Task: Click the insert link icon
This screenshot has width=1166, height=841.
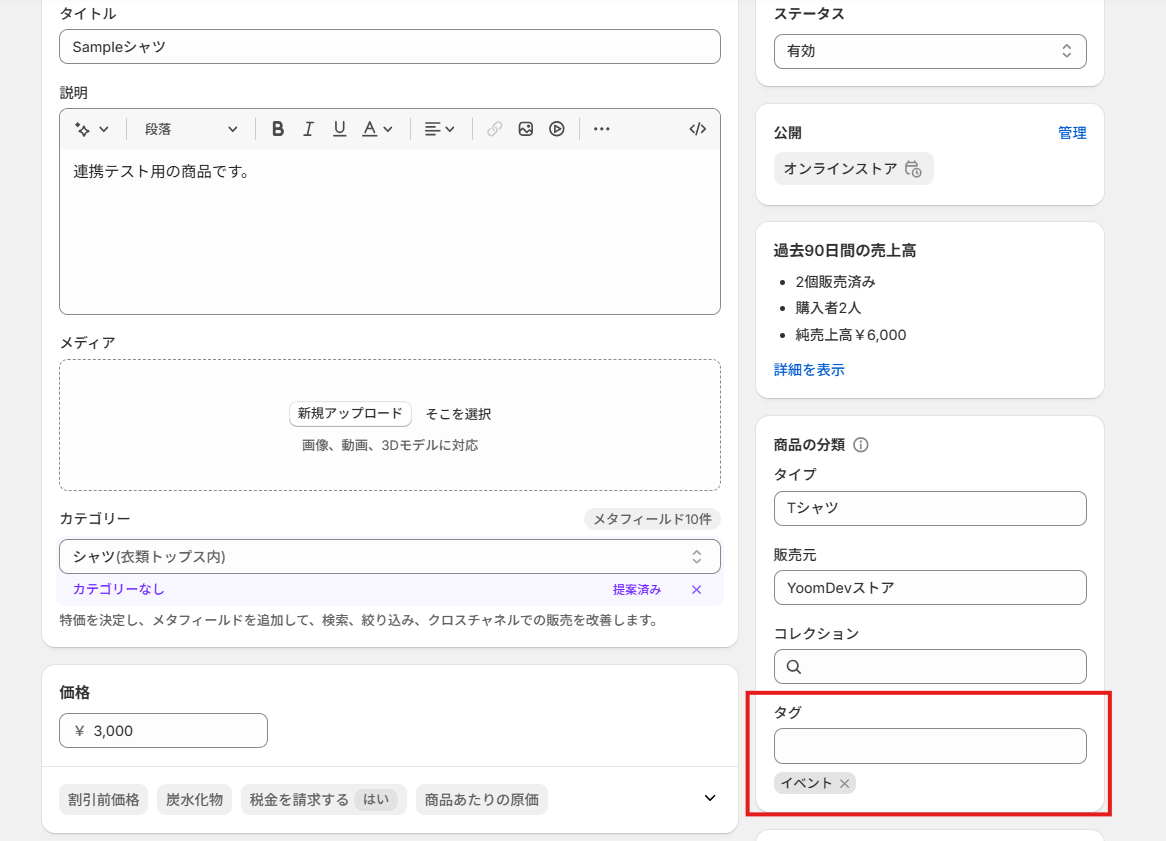Action: [x=495, y=129]
